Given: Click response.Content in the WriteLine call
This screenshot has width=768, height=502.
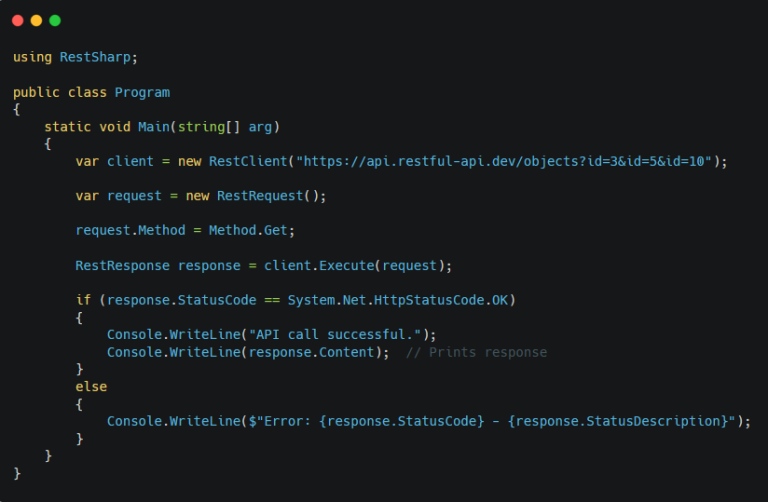Looking at the screenshot, I should click(312, 352).
